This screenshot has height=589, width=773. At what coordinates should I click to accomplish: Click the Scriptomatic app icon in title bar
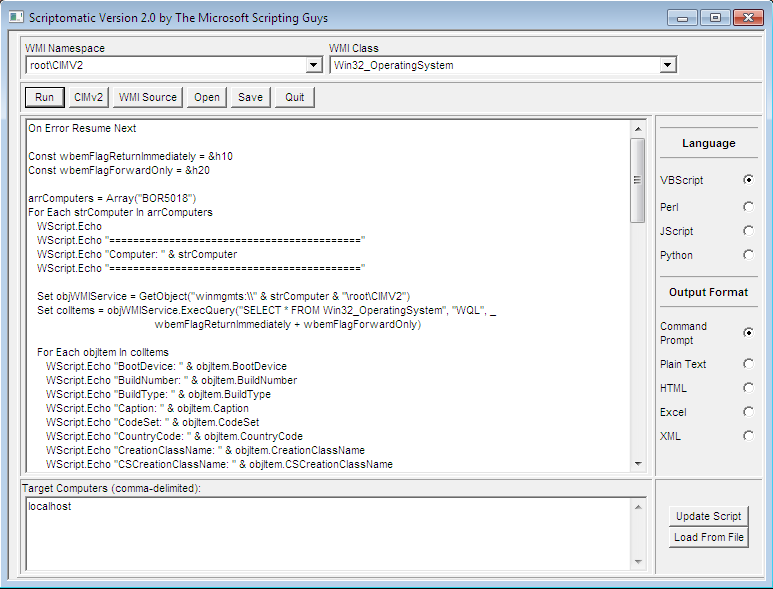pyautogui.click(x=16, y=17)
